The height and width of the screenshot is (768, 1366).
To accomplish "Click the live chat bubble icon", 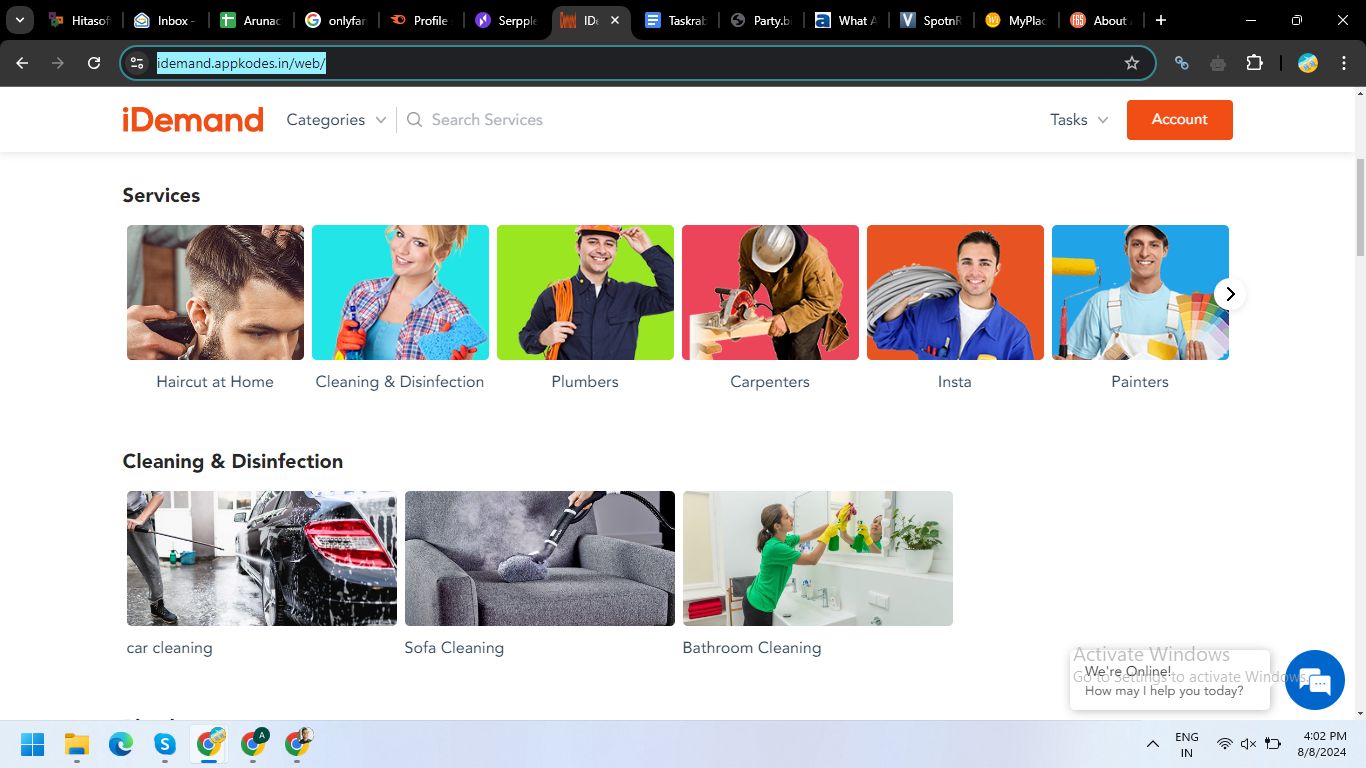I will tap(1315, 680).
